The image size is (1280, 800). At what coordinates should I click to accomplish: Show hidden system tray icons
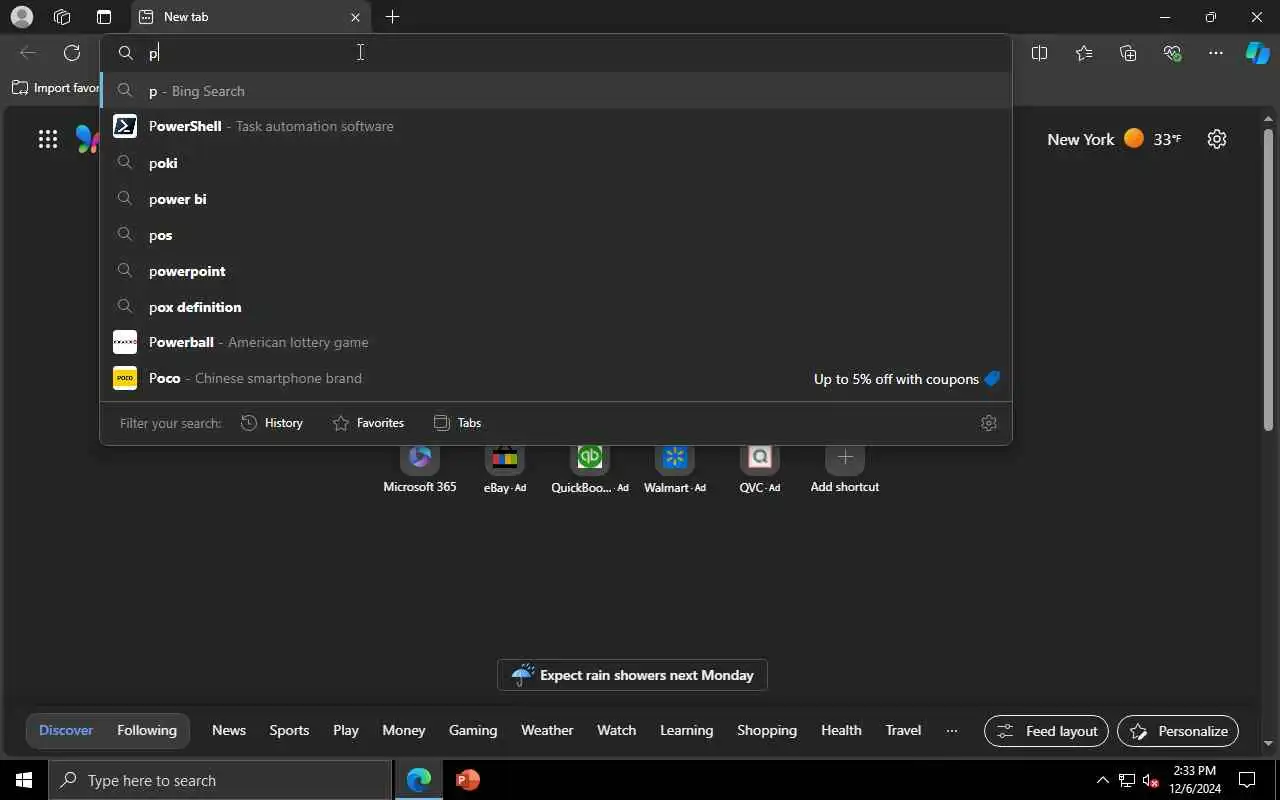pyautogui.click(x=1102, y=780)
